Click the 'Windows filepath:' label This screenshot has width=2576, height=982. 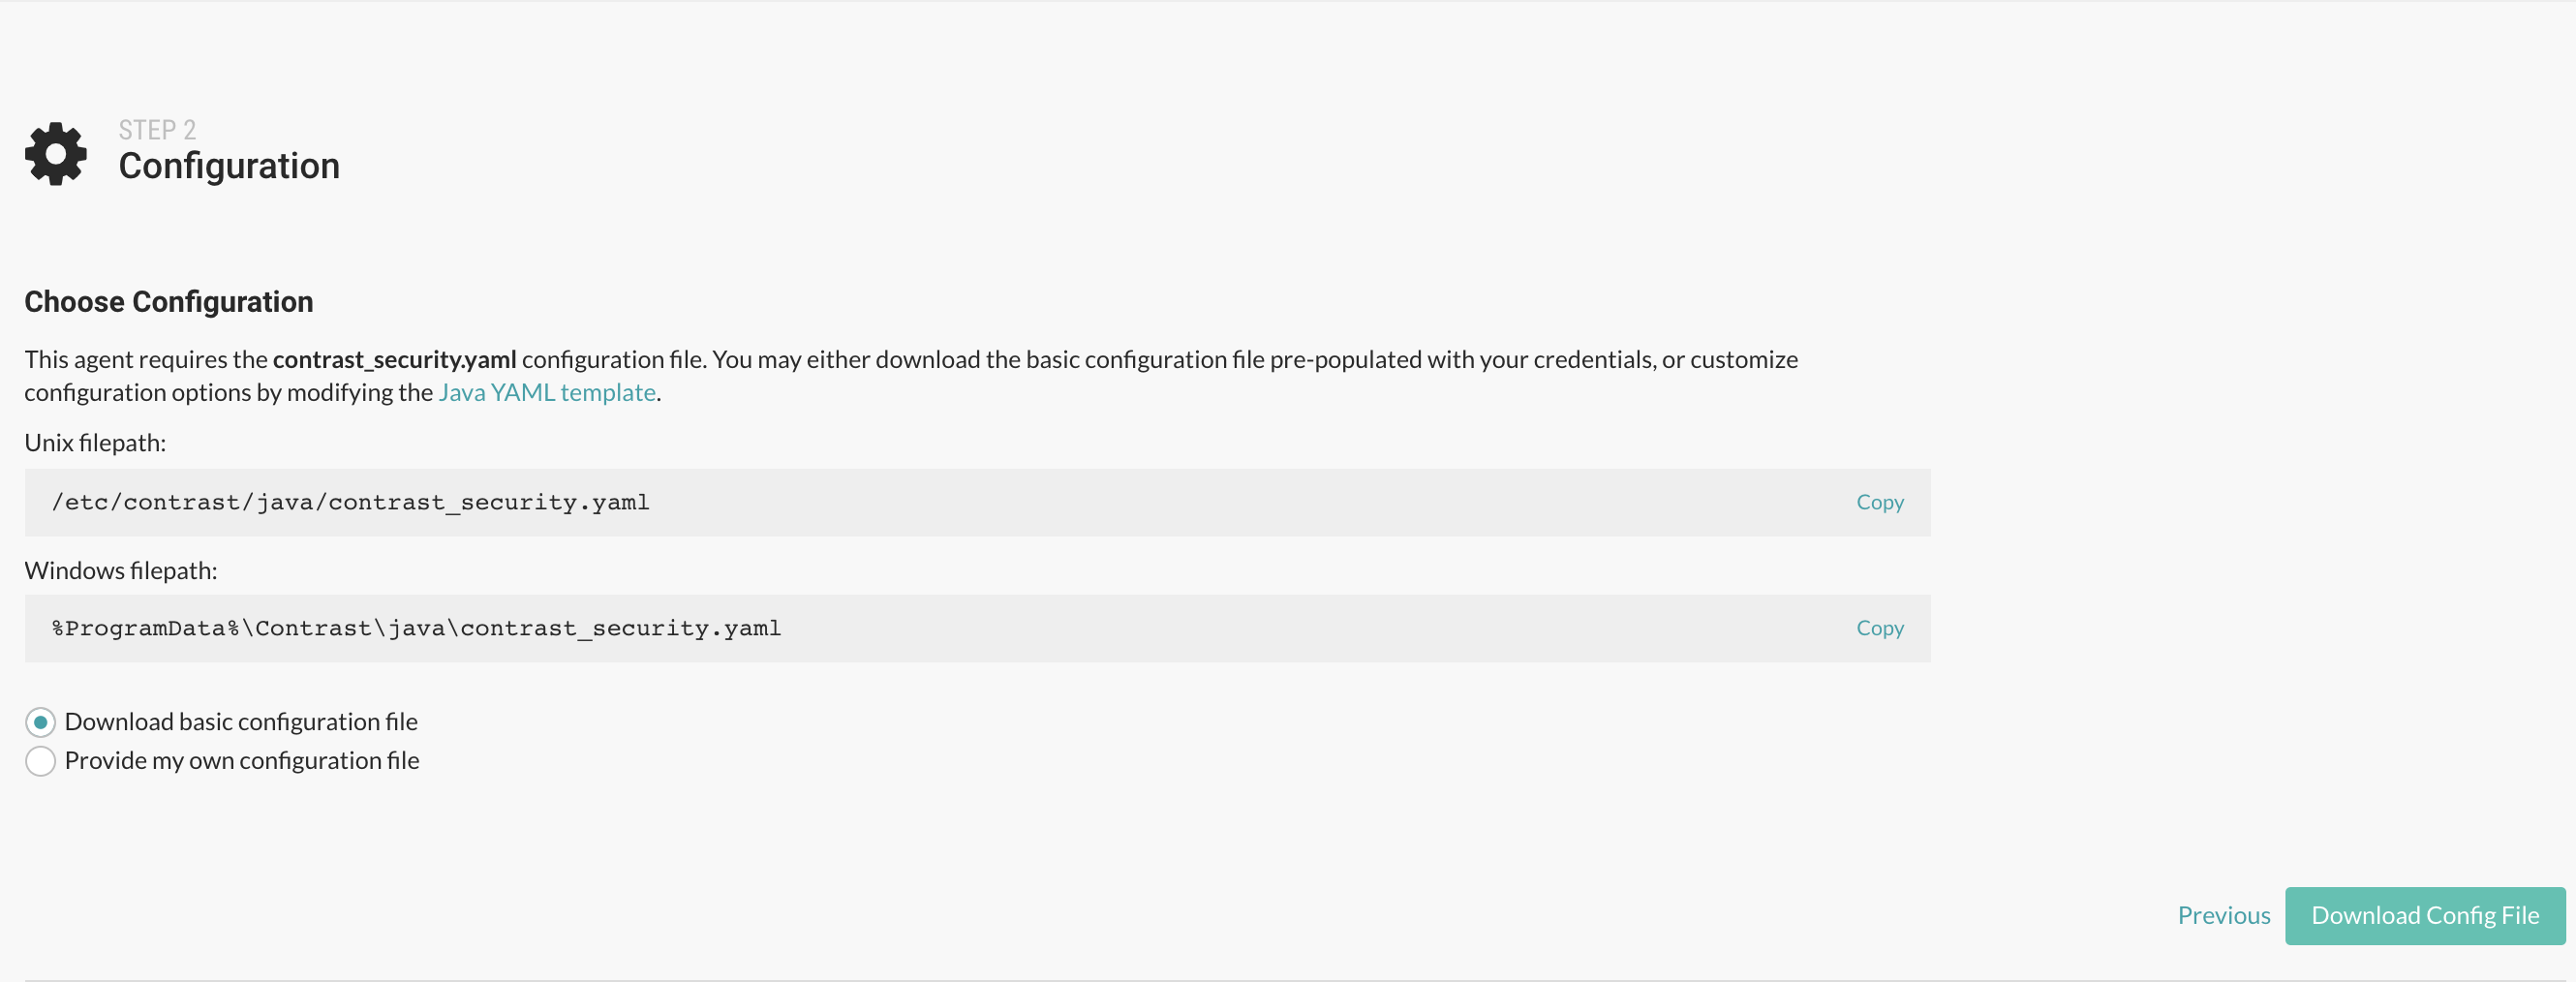coord(121,570)
